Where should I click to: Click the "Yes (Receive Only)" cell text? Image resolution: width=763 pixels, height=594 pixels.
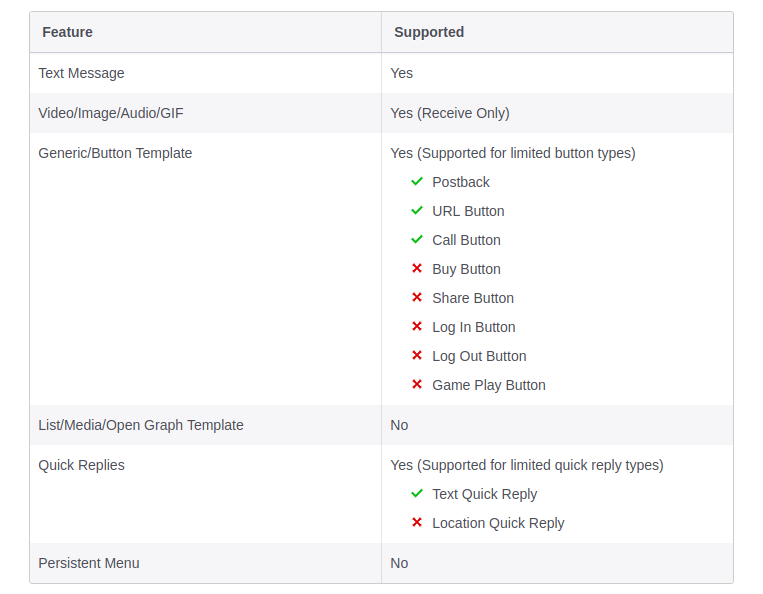[x=450, y=113]
